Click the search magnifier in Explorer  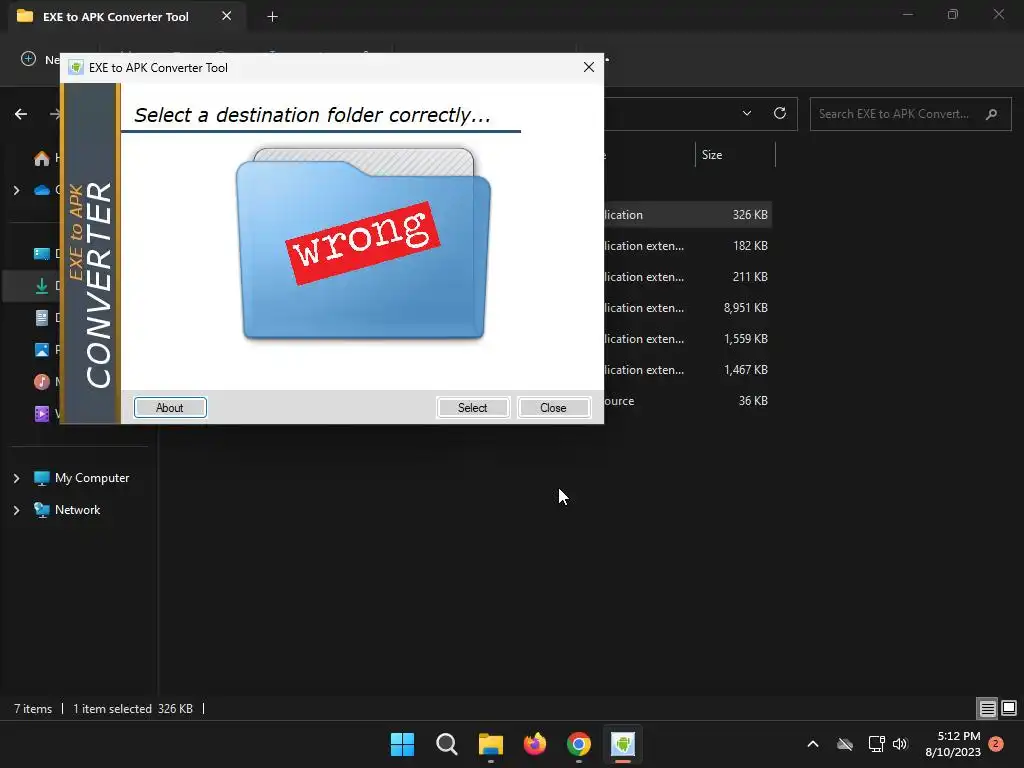(x=991, y=114)
